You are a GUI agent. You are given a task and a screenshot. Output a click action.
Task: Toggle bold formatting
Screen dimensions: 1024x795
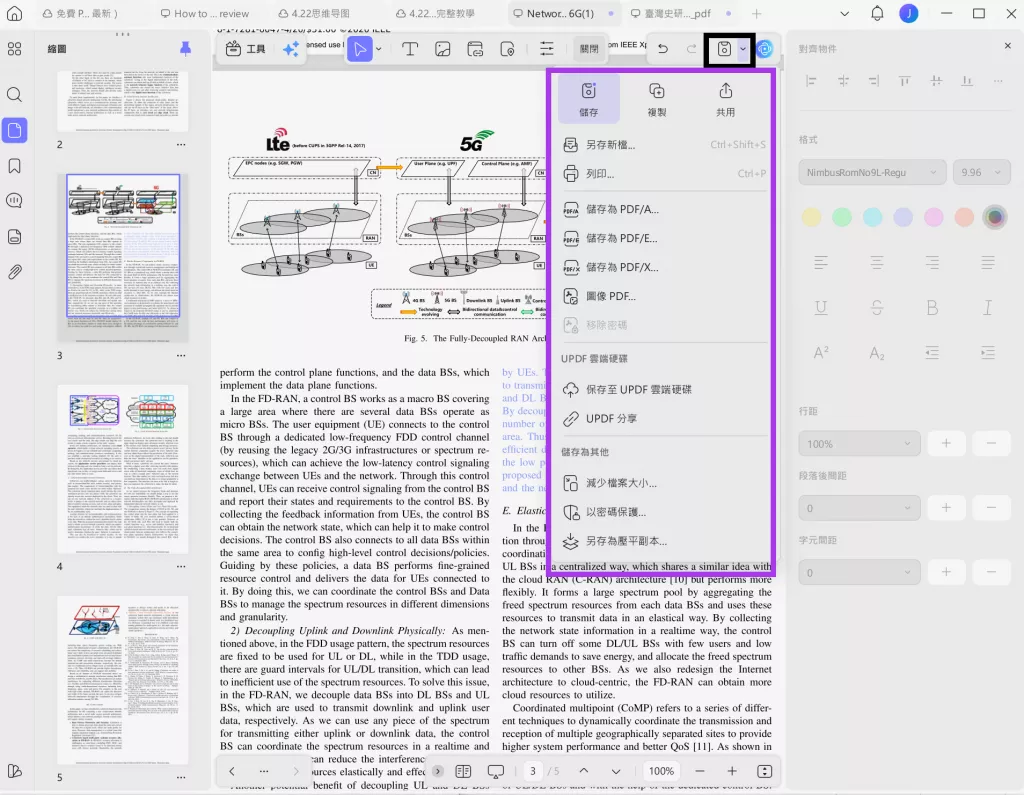click(932, 308)
